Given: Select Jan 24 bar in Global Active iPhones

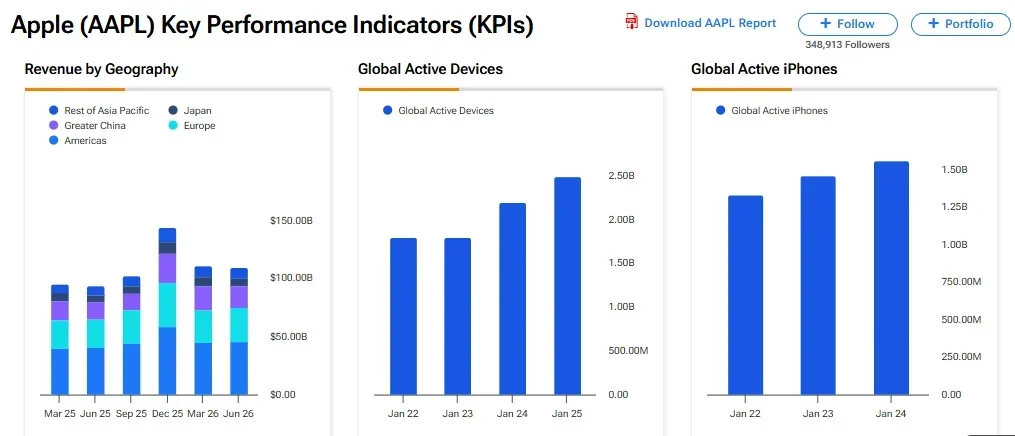Looking at the screenshot, I should [891, 278].
